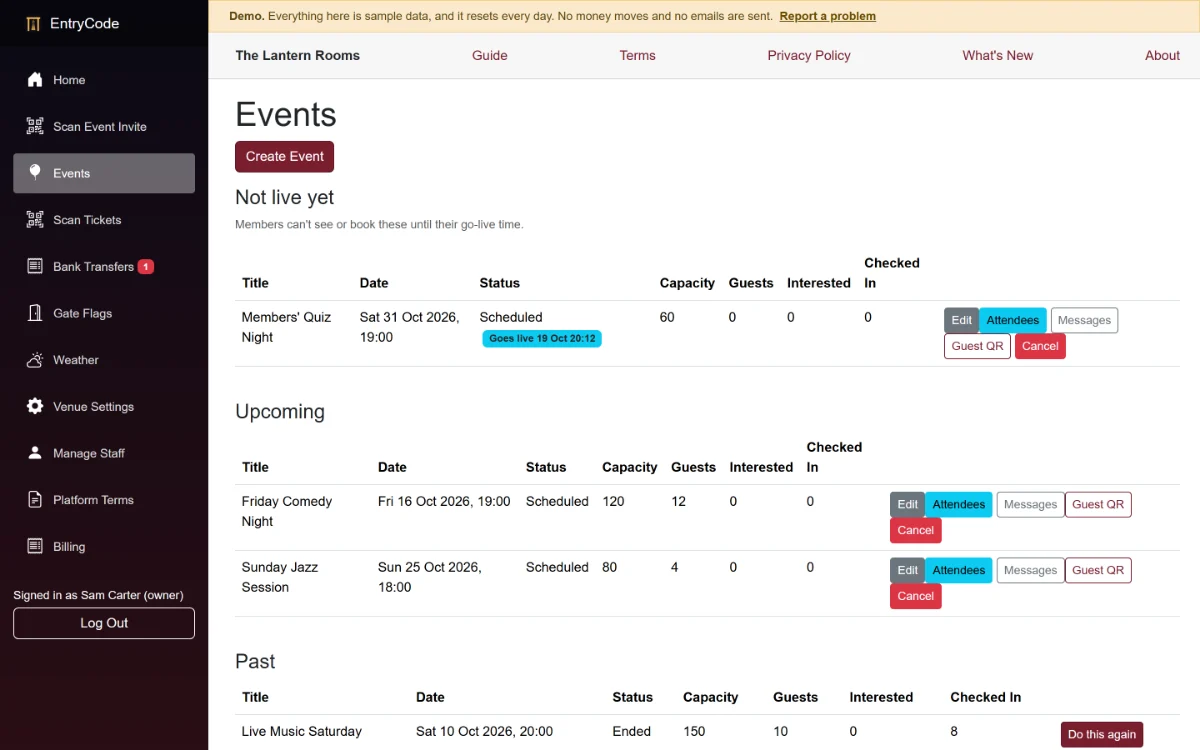
Task: Click the Scan Tickets QR icon
Action: tap(35, 220)
